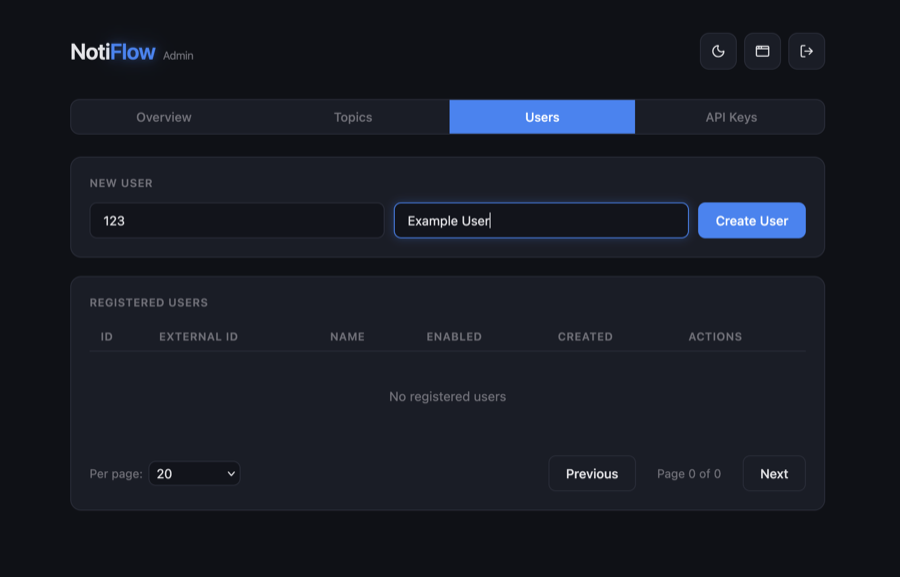Click the window layout icon in the header
Viewport: 900px width, 577px height.
tap(762, 51)
